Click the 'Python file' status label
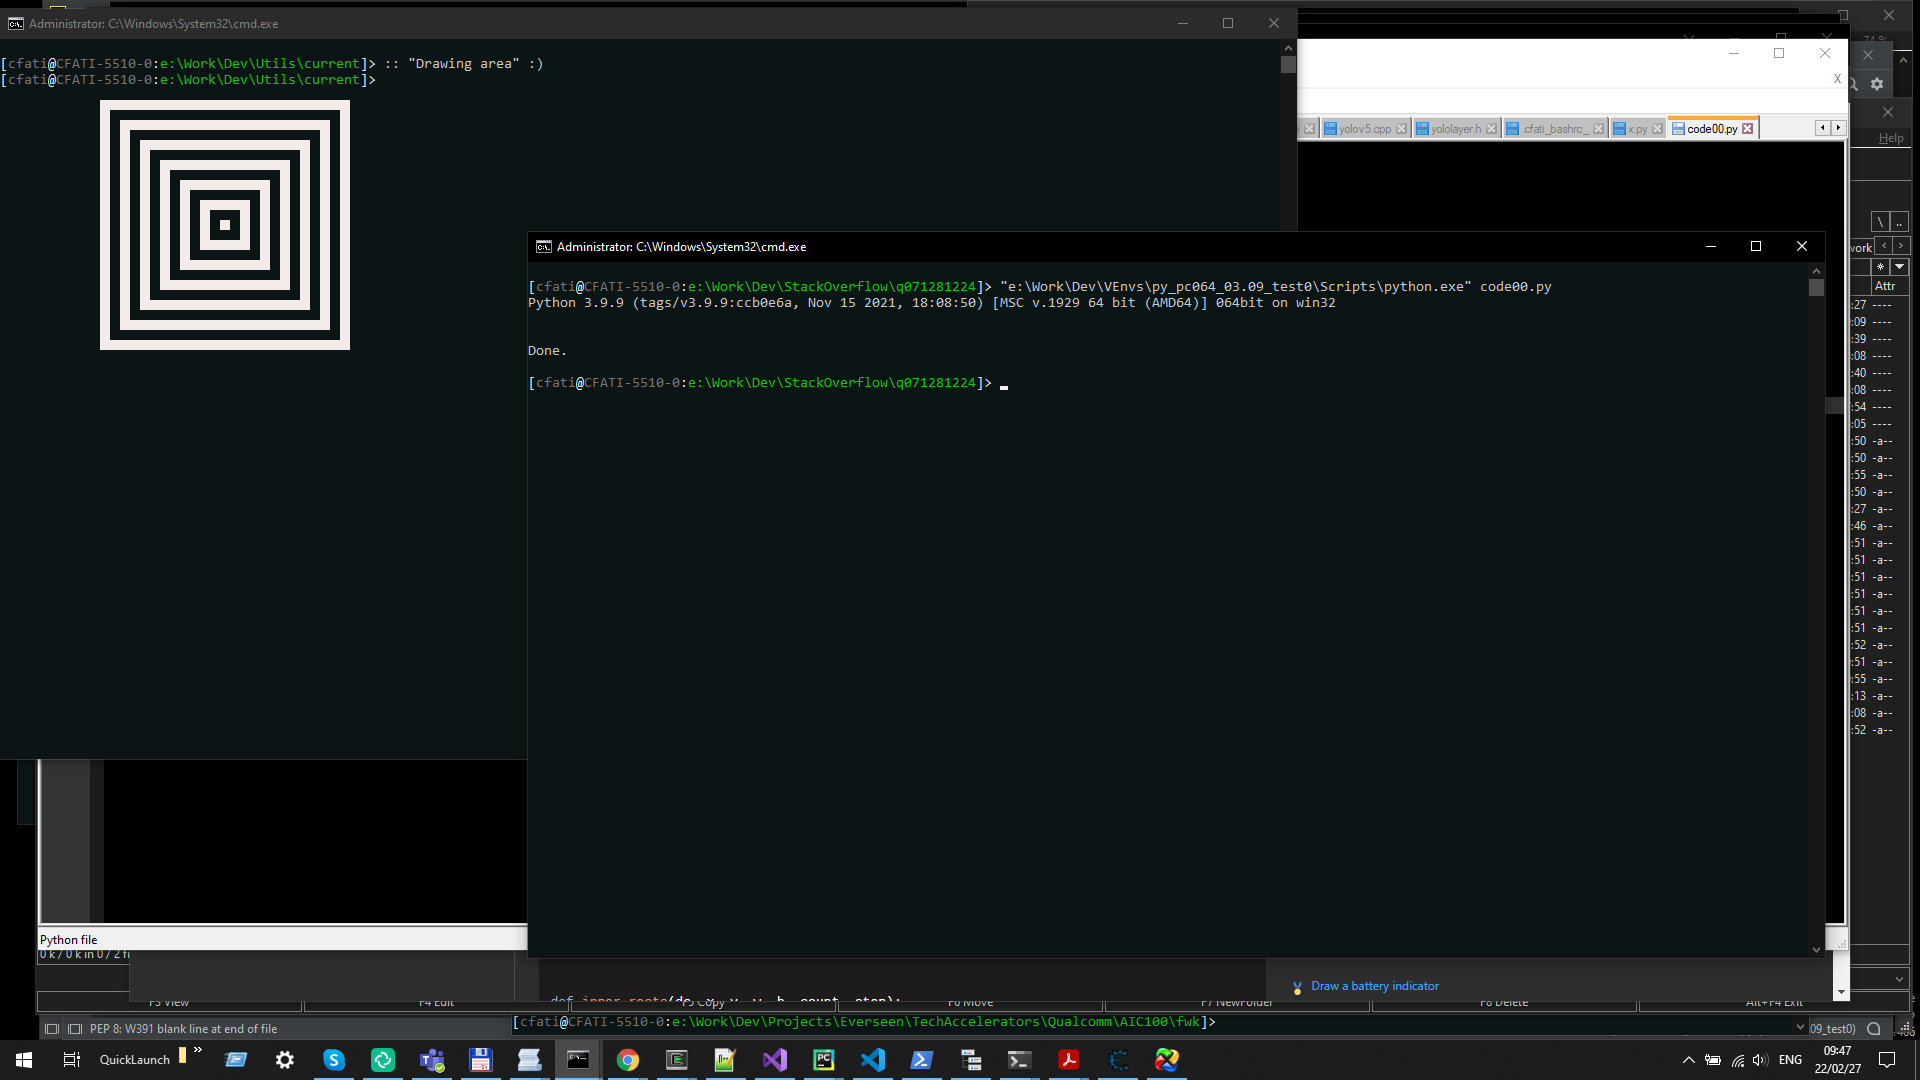The height and width of the screenshot is (1080, 1920). [x=69, y=940]
